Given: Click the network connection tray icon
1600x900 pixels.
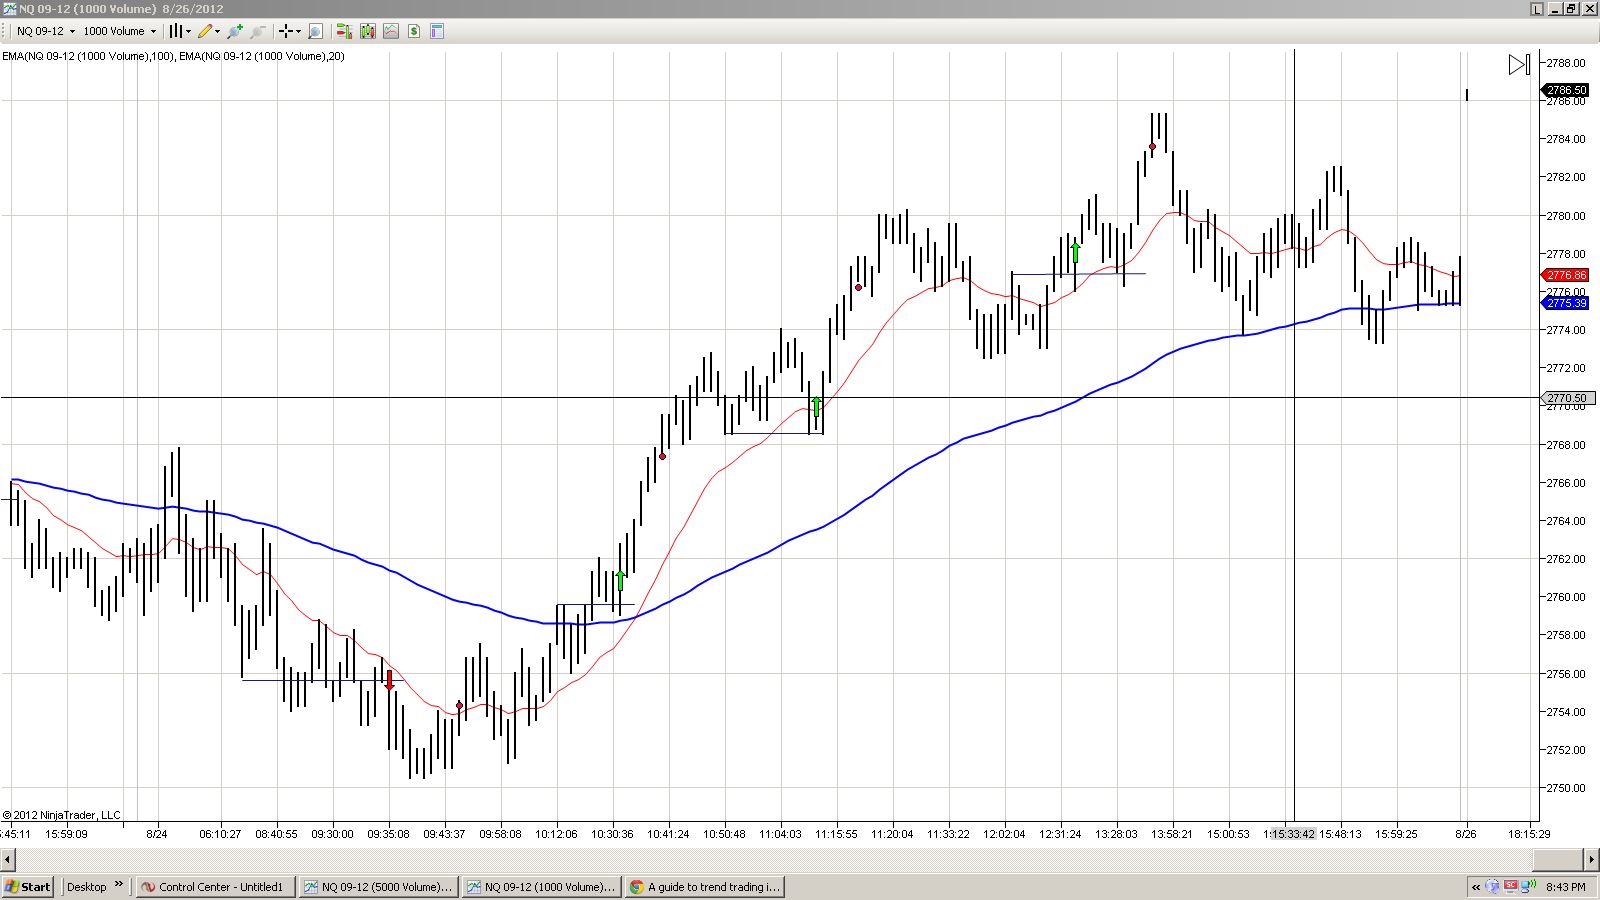Looking at the screenshot, I should (x=1528, y=886).
